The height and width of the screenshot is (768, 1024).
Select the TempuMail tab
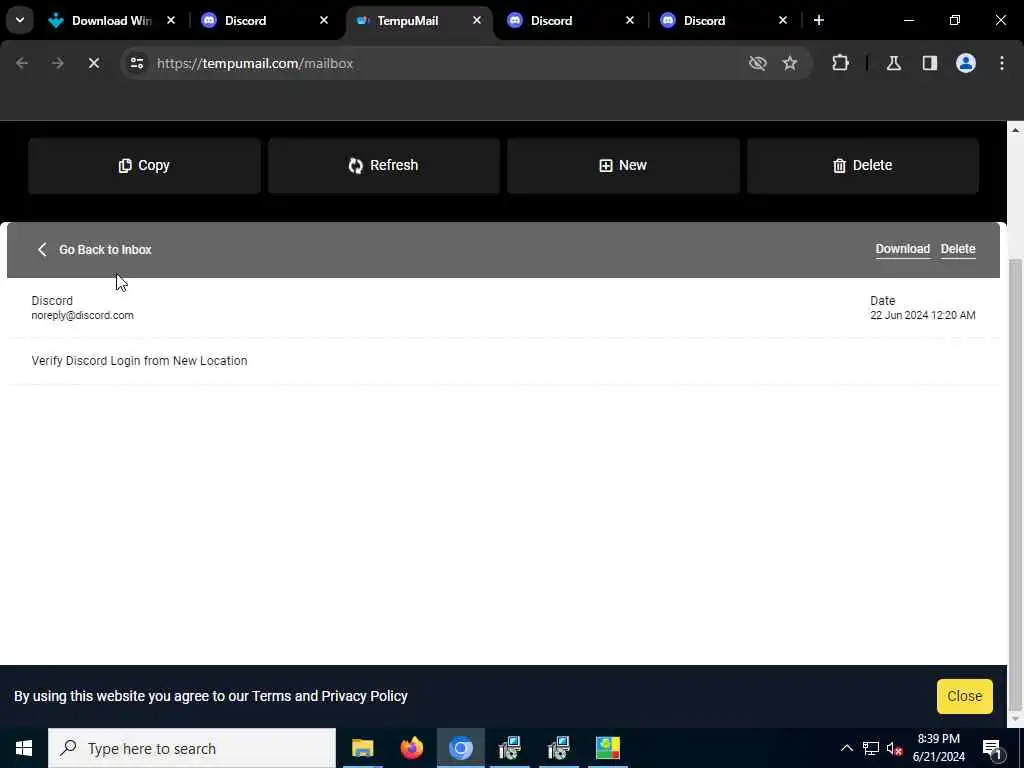(x=418, y=21)
